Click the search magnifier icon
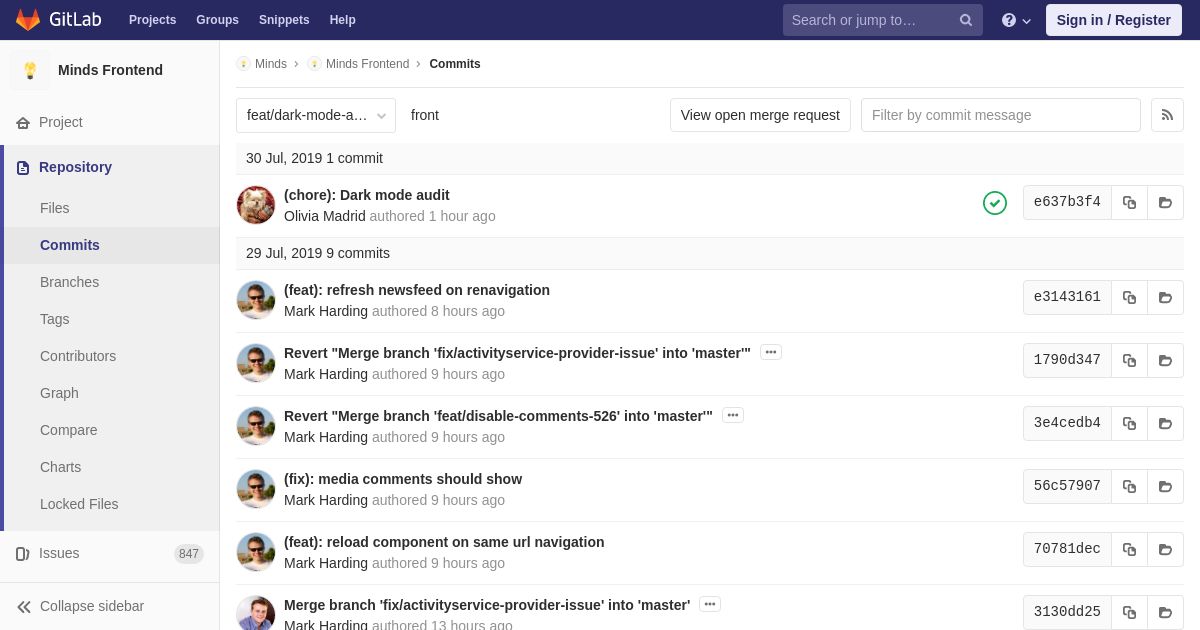The image size is (1200, 630). coord(965,20)
